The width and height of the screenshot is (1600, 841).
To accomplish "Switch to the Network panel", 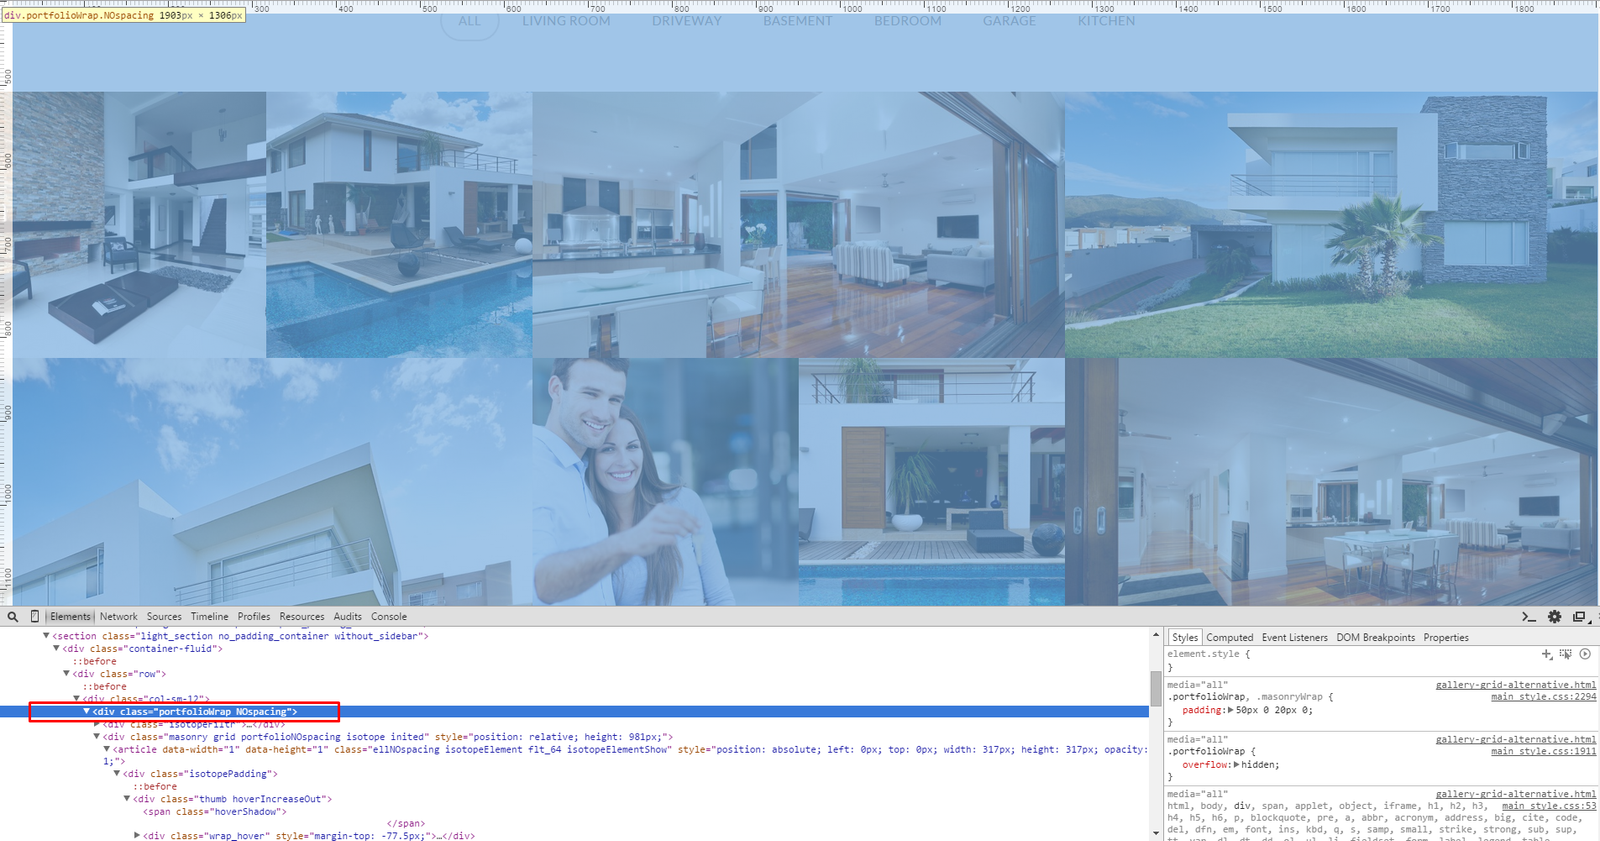I will [x=118, y=617].
